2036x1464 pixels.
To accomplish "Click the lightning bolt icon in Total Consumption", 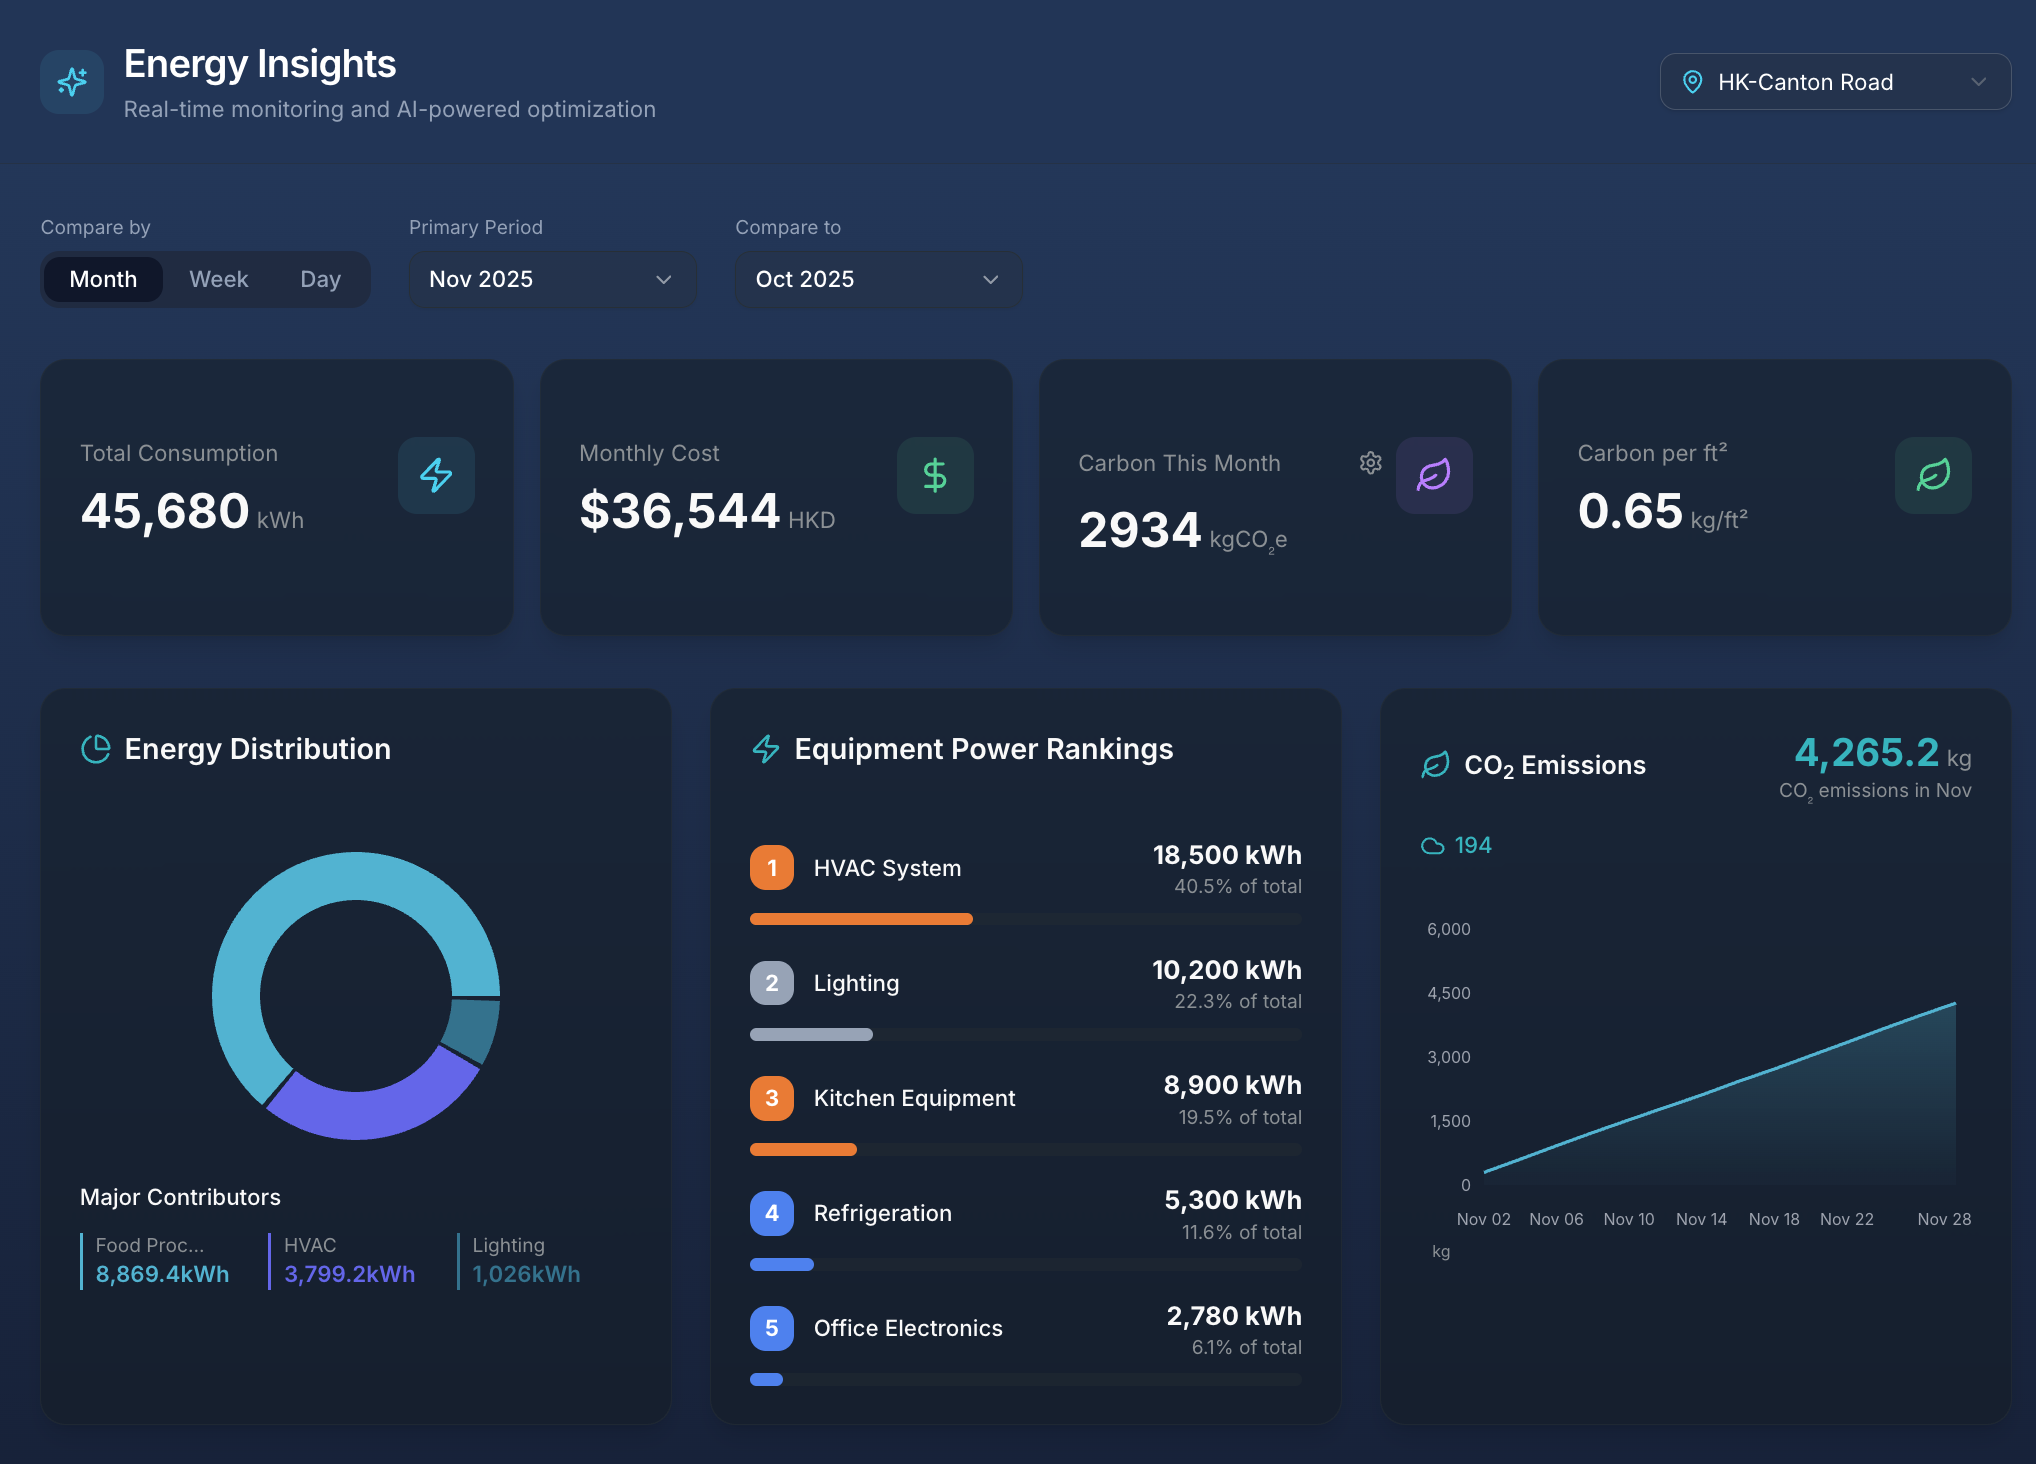I will tap(436, 475).
